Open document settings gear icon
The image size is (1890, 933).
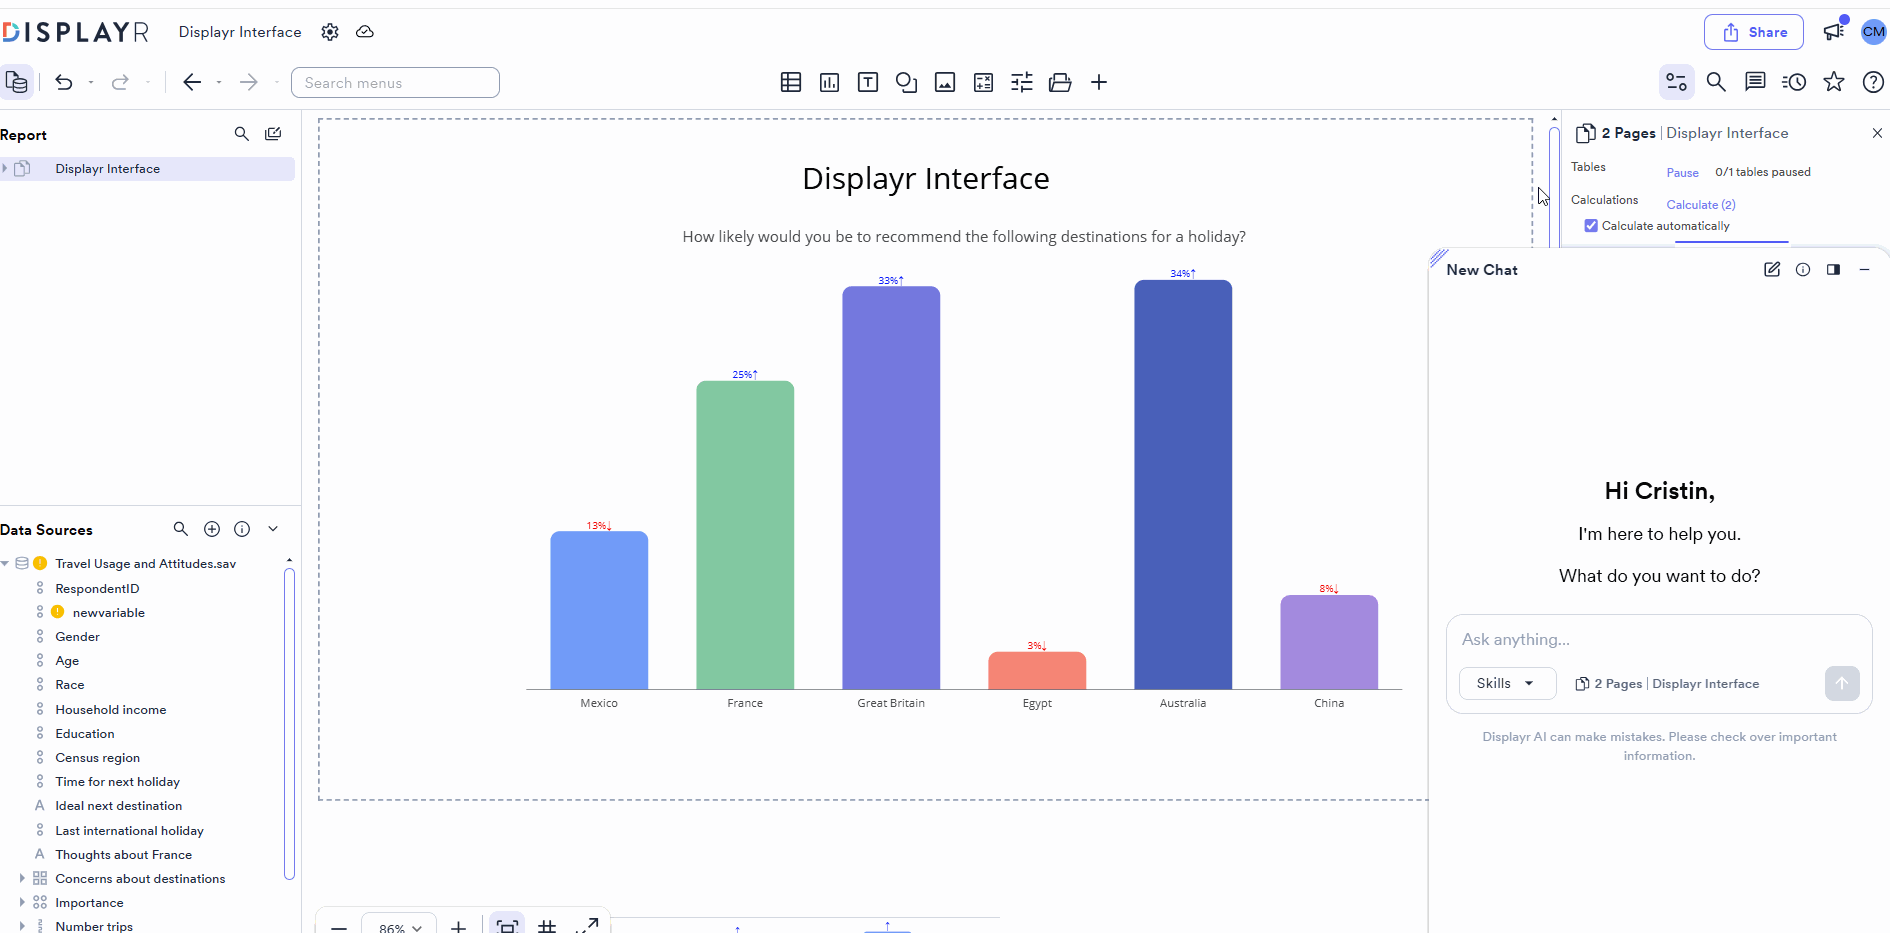pos(330,32)
